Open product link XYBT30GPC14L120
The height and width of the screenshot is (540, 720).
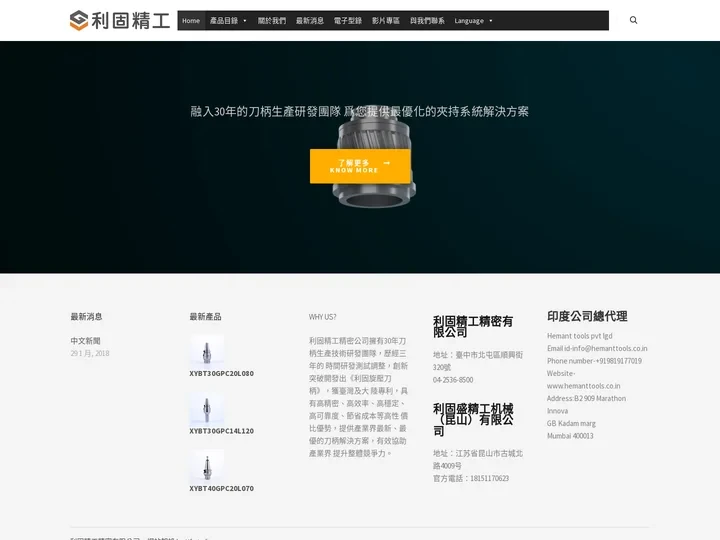[221, 431]
